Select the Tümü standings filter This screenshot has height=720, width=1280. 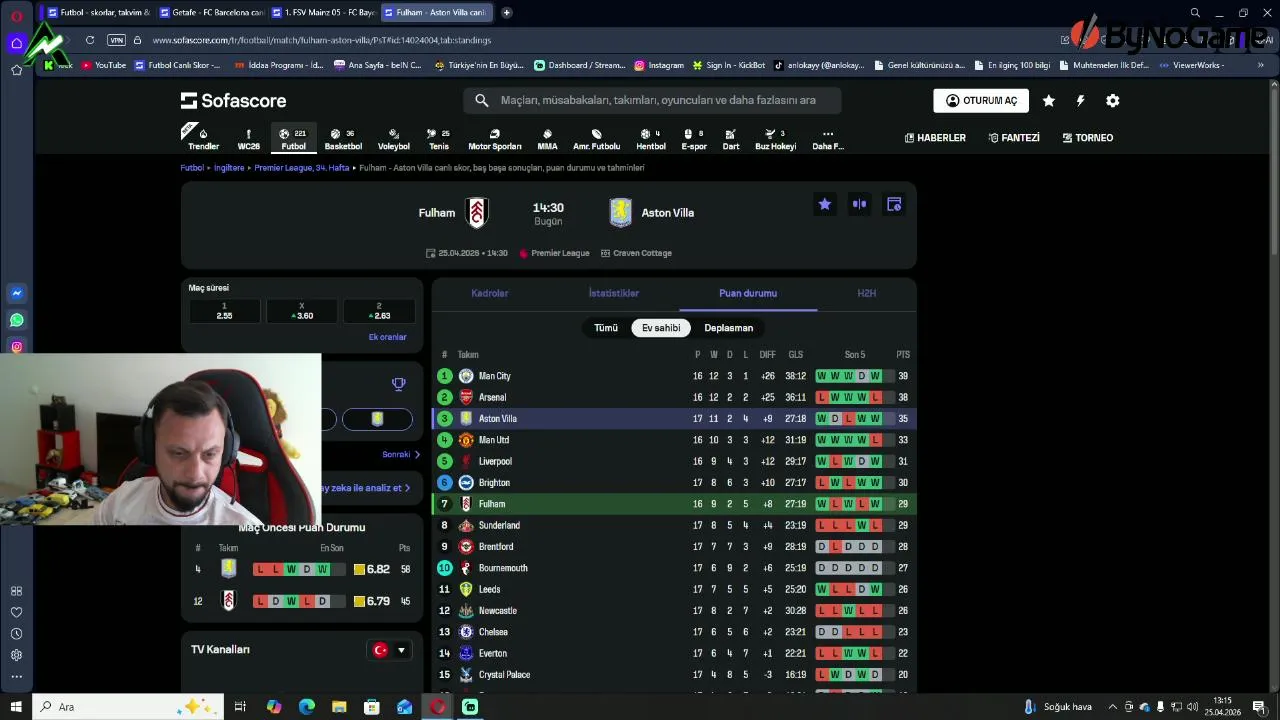(x=606, y=328)
